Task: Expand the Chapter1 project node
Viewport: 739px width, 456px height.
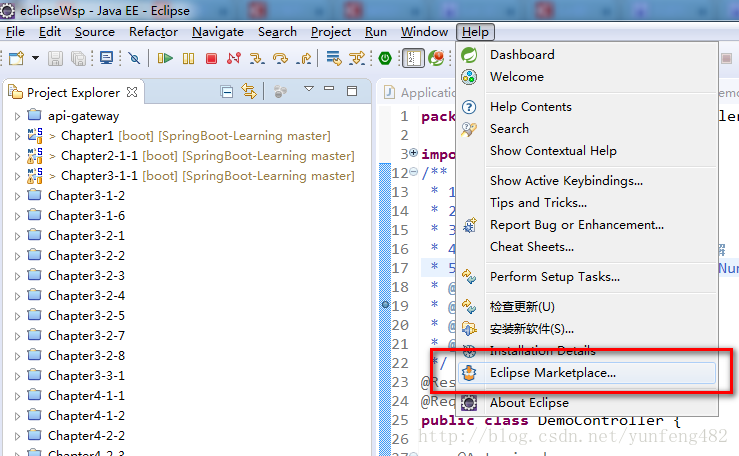Action: pyautogui.click(x=17, y=136)
